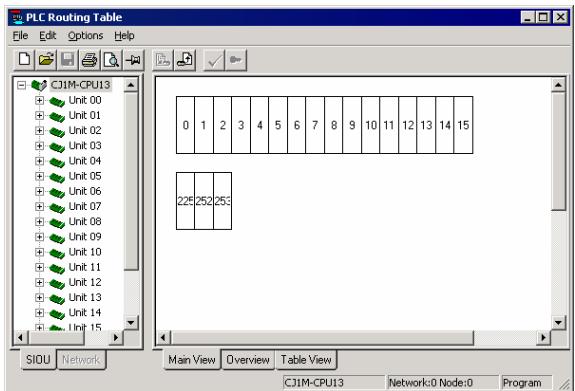Expand the Unit 14 tree node
This screenshot has width=575, height=391.
pyautogui.click(x=39, y=313)
